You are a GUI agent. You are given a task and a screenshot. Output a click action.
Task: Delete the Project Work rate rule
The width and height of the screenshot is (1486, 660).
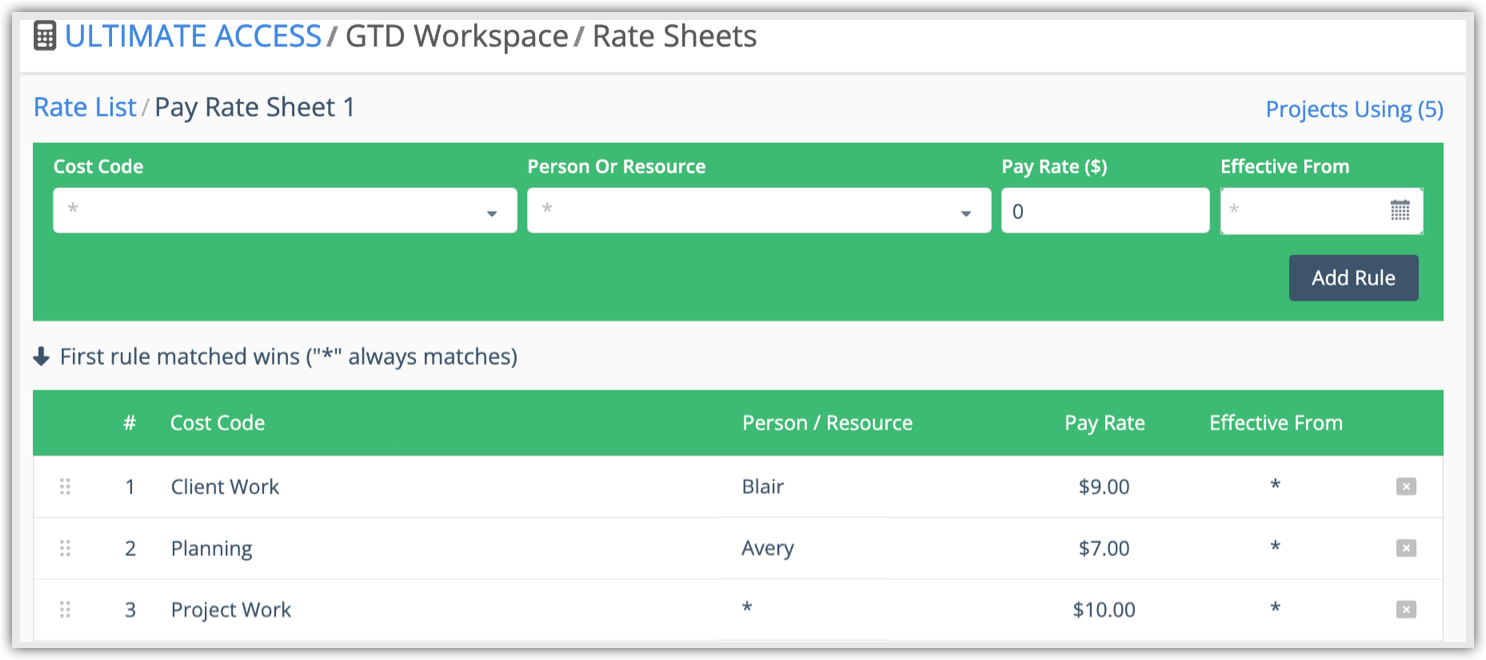(x=1405, y=610)
